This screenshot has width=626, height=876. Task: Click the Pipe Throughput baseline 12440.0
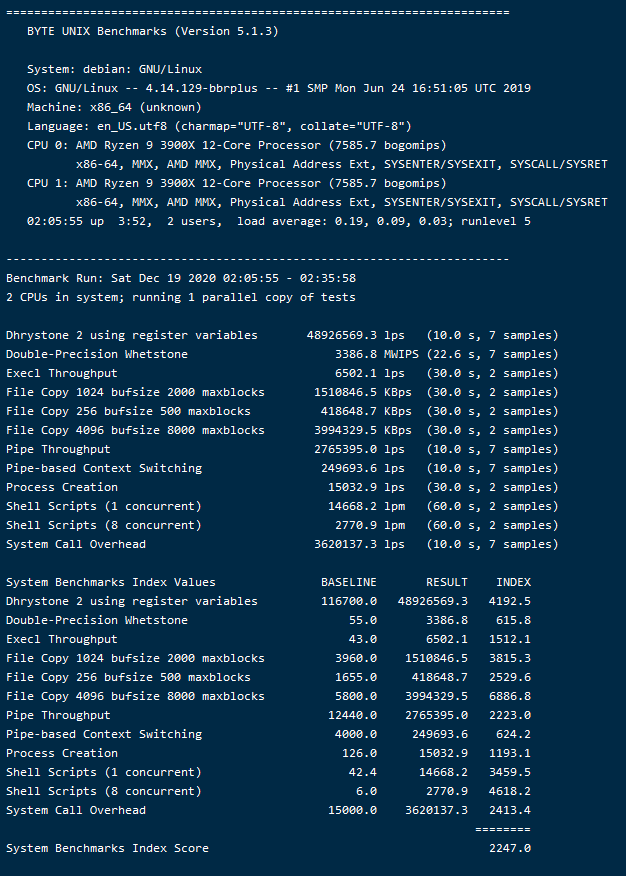click(352, 715)
